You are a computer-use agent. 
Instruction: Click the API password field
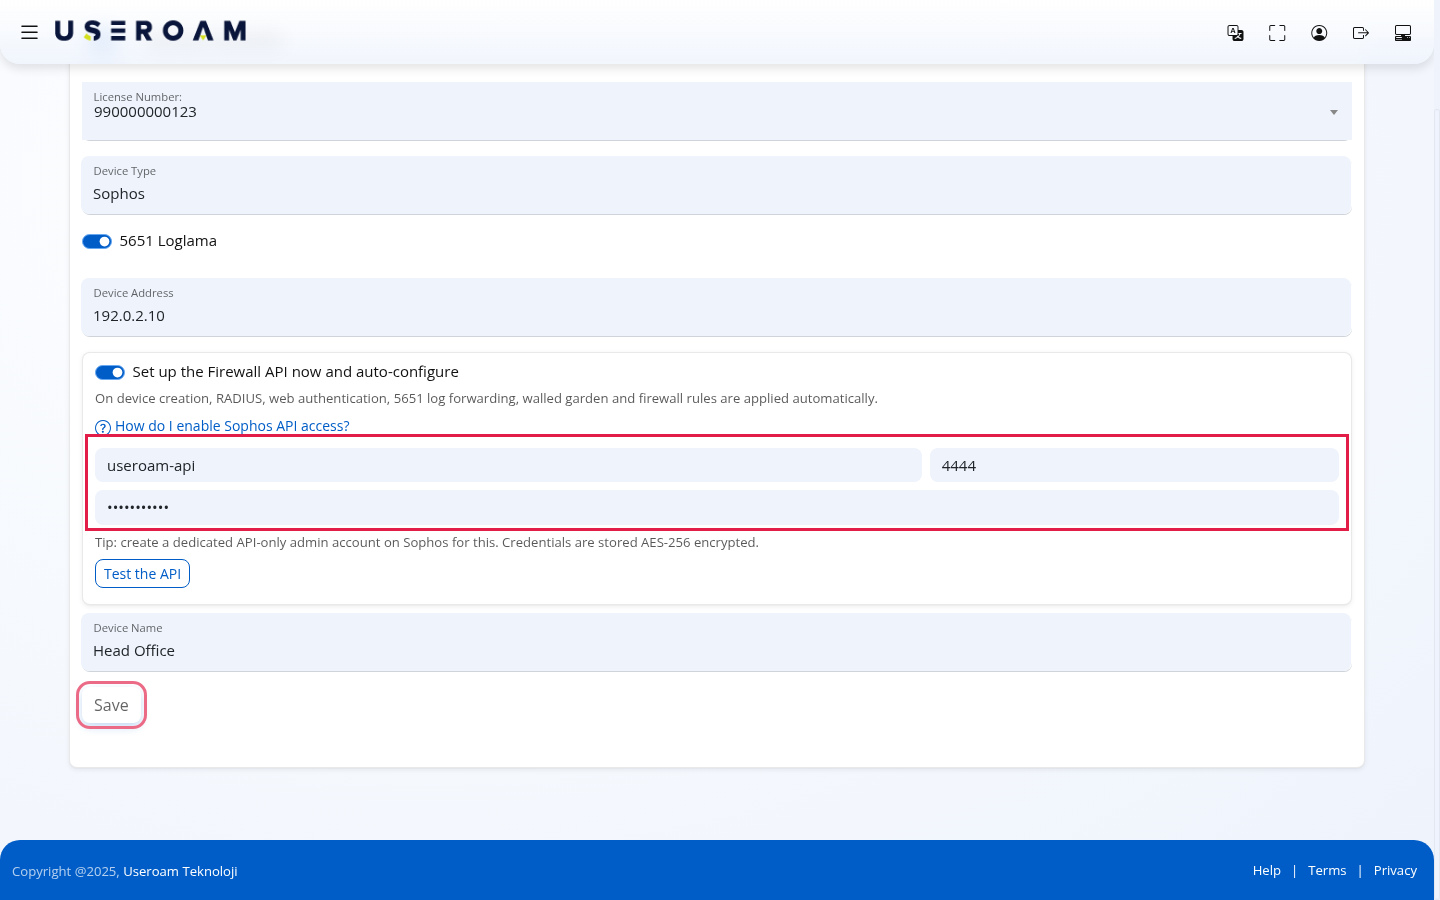[717, 507]
